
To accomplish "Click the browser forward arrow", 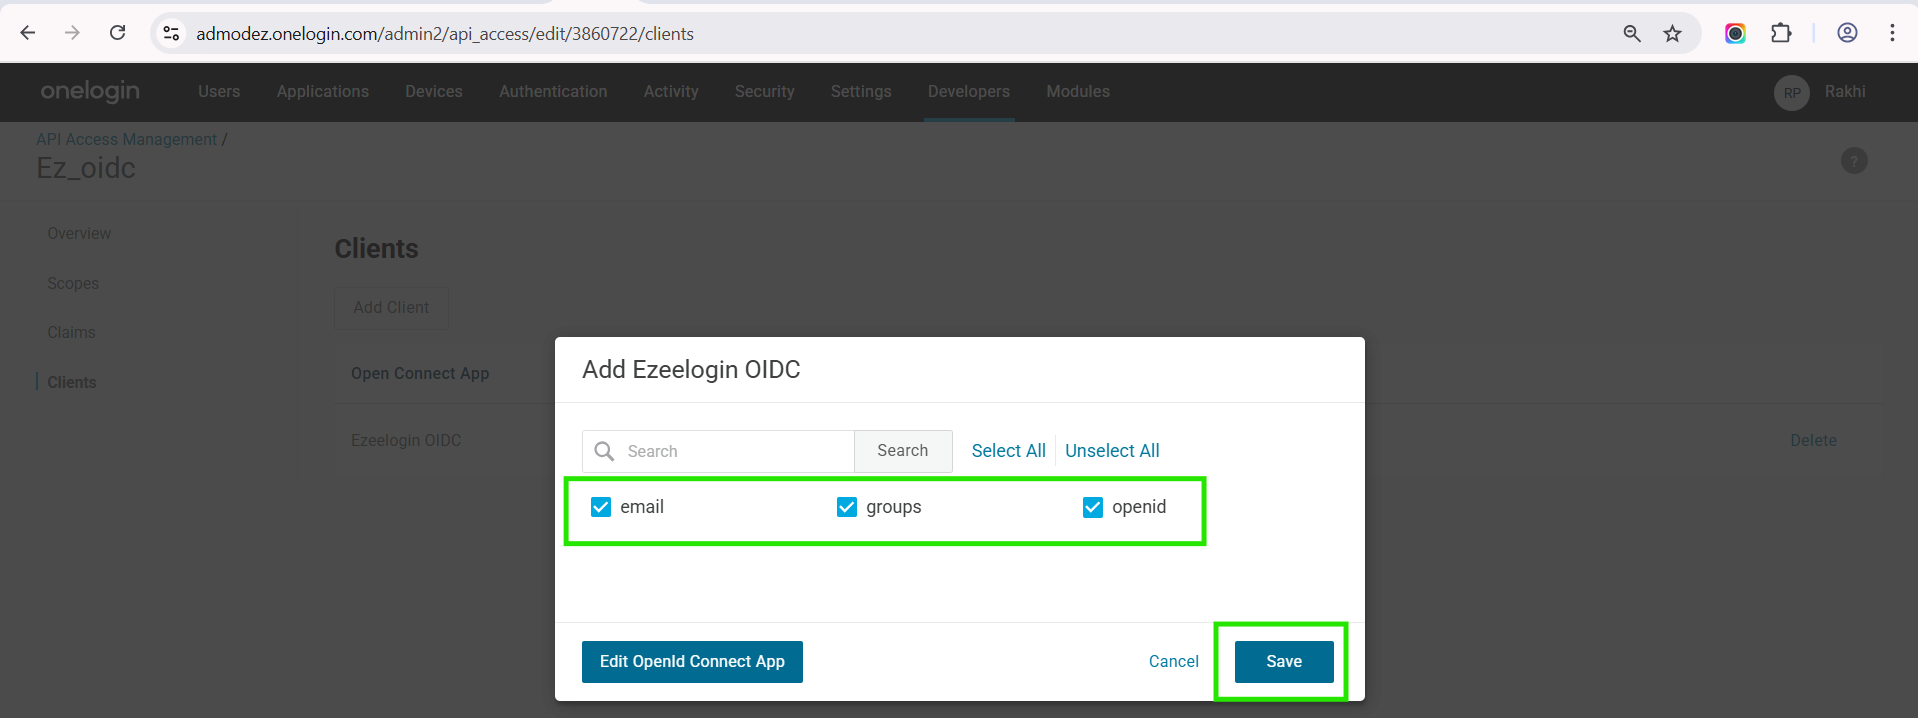I will [x=72, y=33].
